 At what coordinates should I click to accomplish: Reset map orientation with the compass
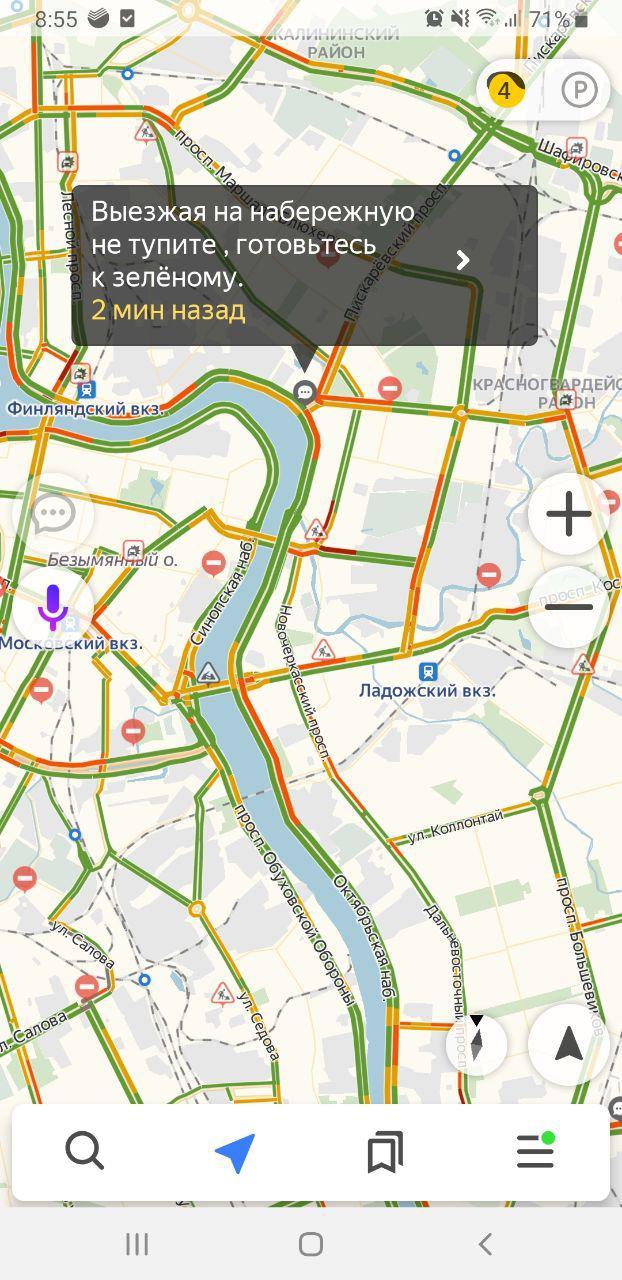[477, 1044]
